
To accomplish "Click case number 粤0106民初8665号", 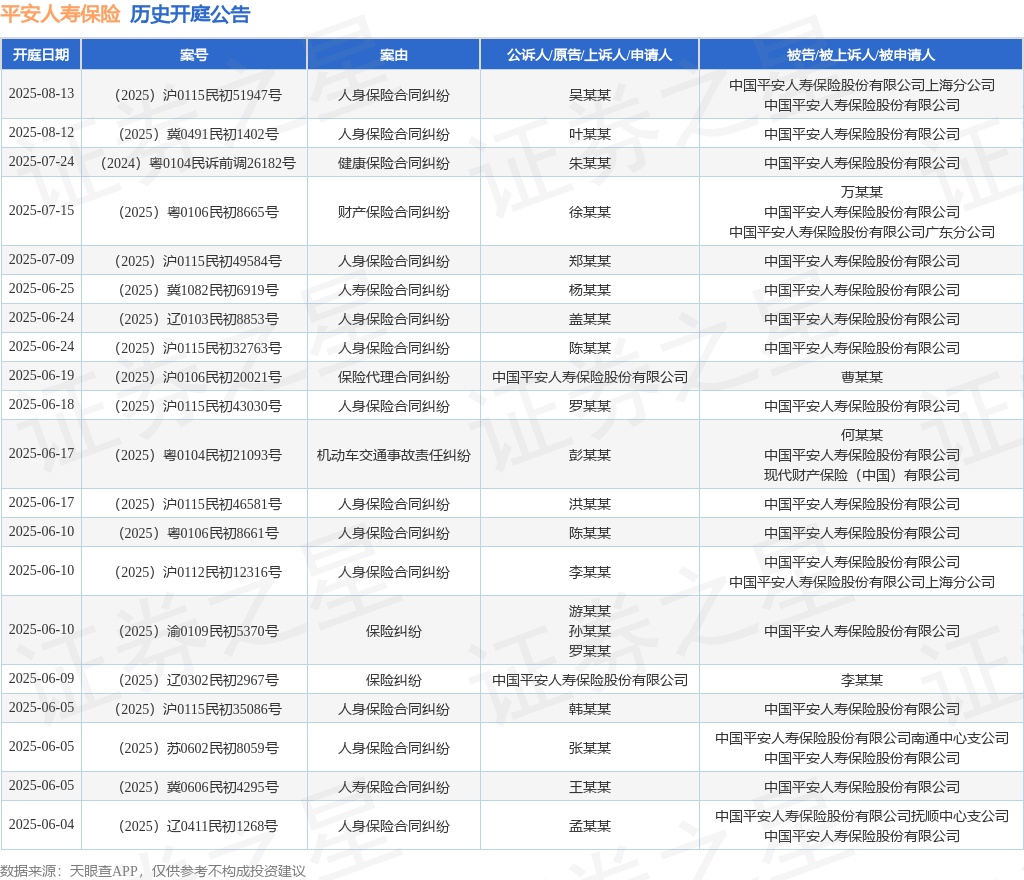I will coord(199,212).
